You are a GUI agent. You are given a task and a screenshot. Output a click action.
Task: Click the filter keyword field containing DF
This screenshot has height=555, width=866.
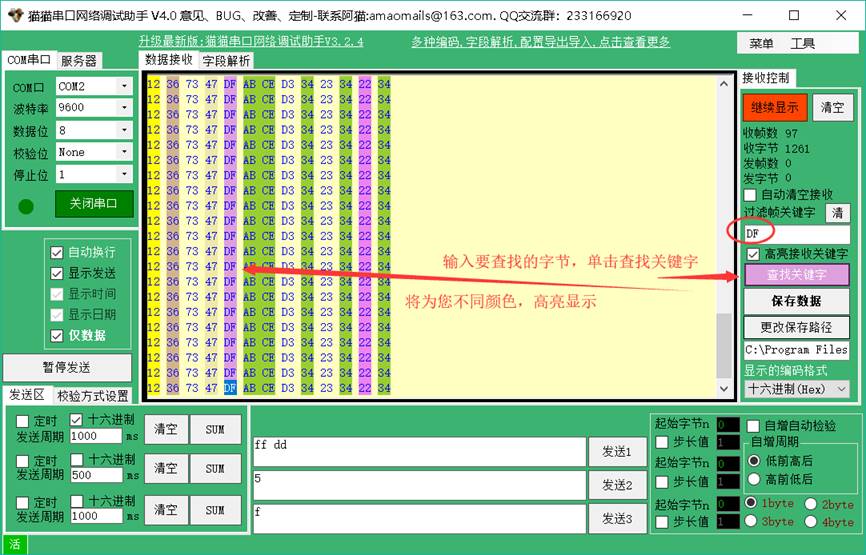tap(794, 233)
